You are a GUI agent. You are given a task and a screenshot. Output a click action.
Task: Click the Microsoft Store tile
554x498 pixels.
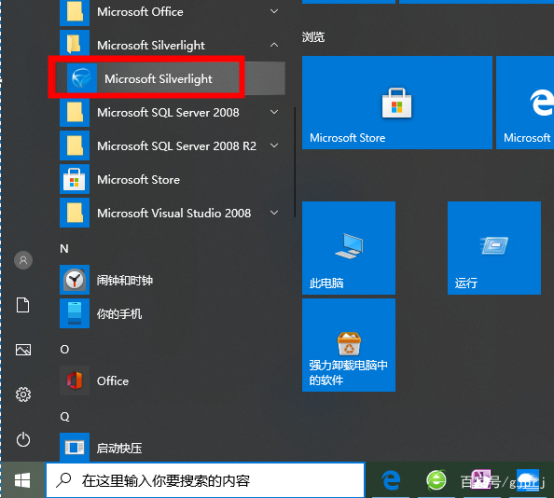point(397,102)
